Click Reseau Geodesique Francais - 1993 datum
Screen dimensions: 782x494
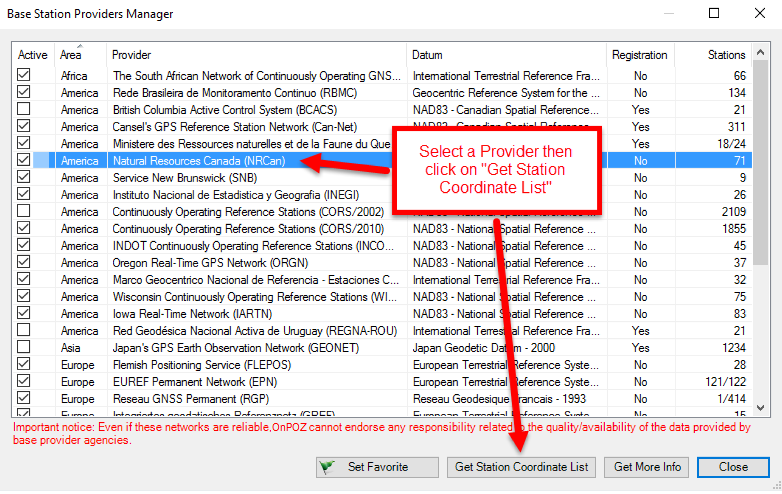(x=499, y=399)
